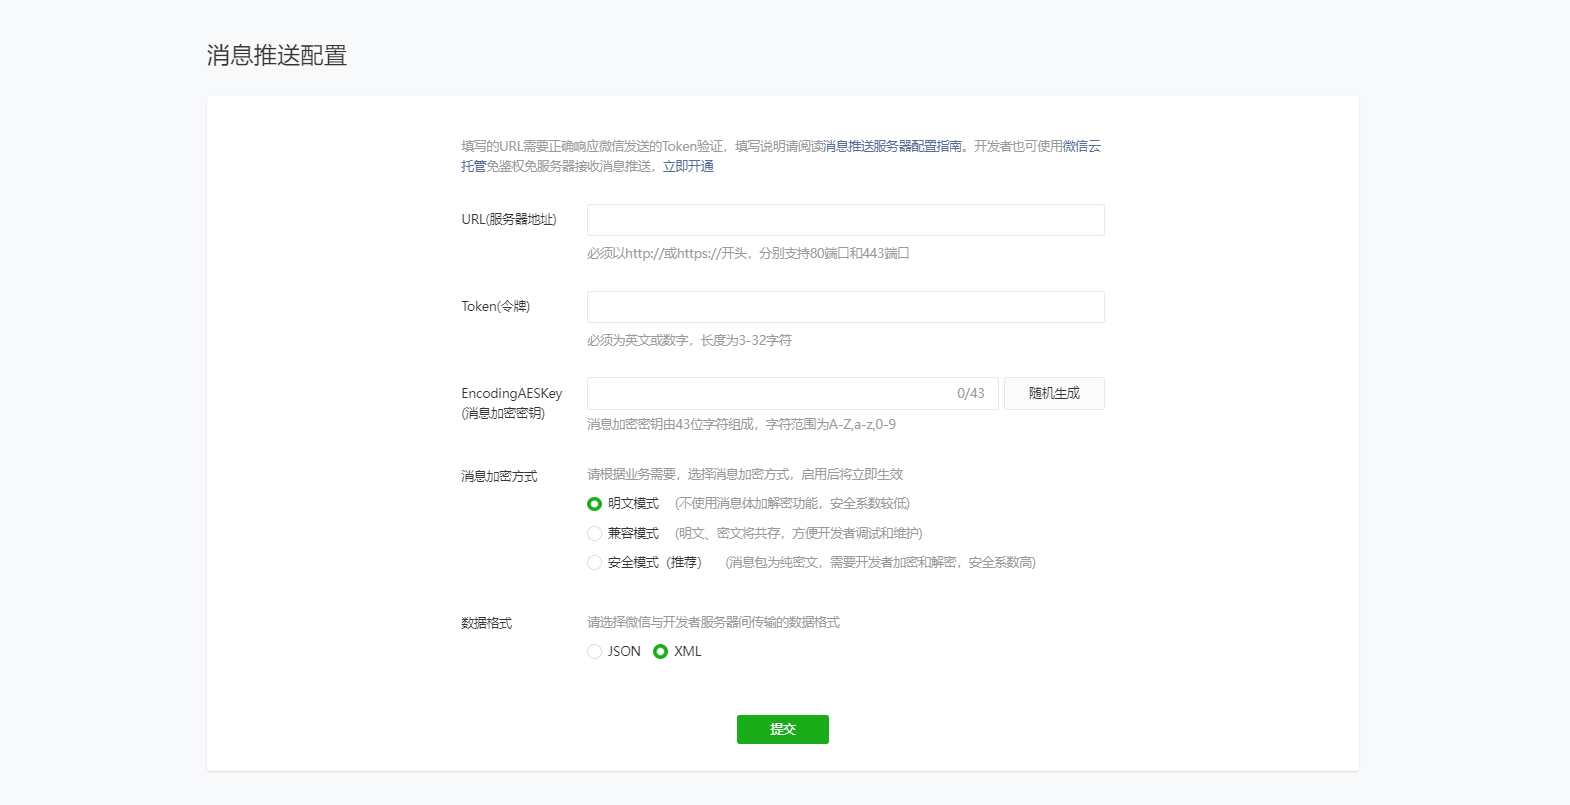Focus the Token (令牌) text box
Image resolution: width=1570 pixels, height=805 pixels.
point(845,307)
